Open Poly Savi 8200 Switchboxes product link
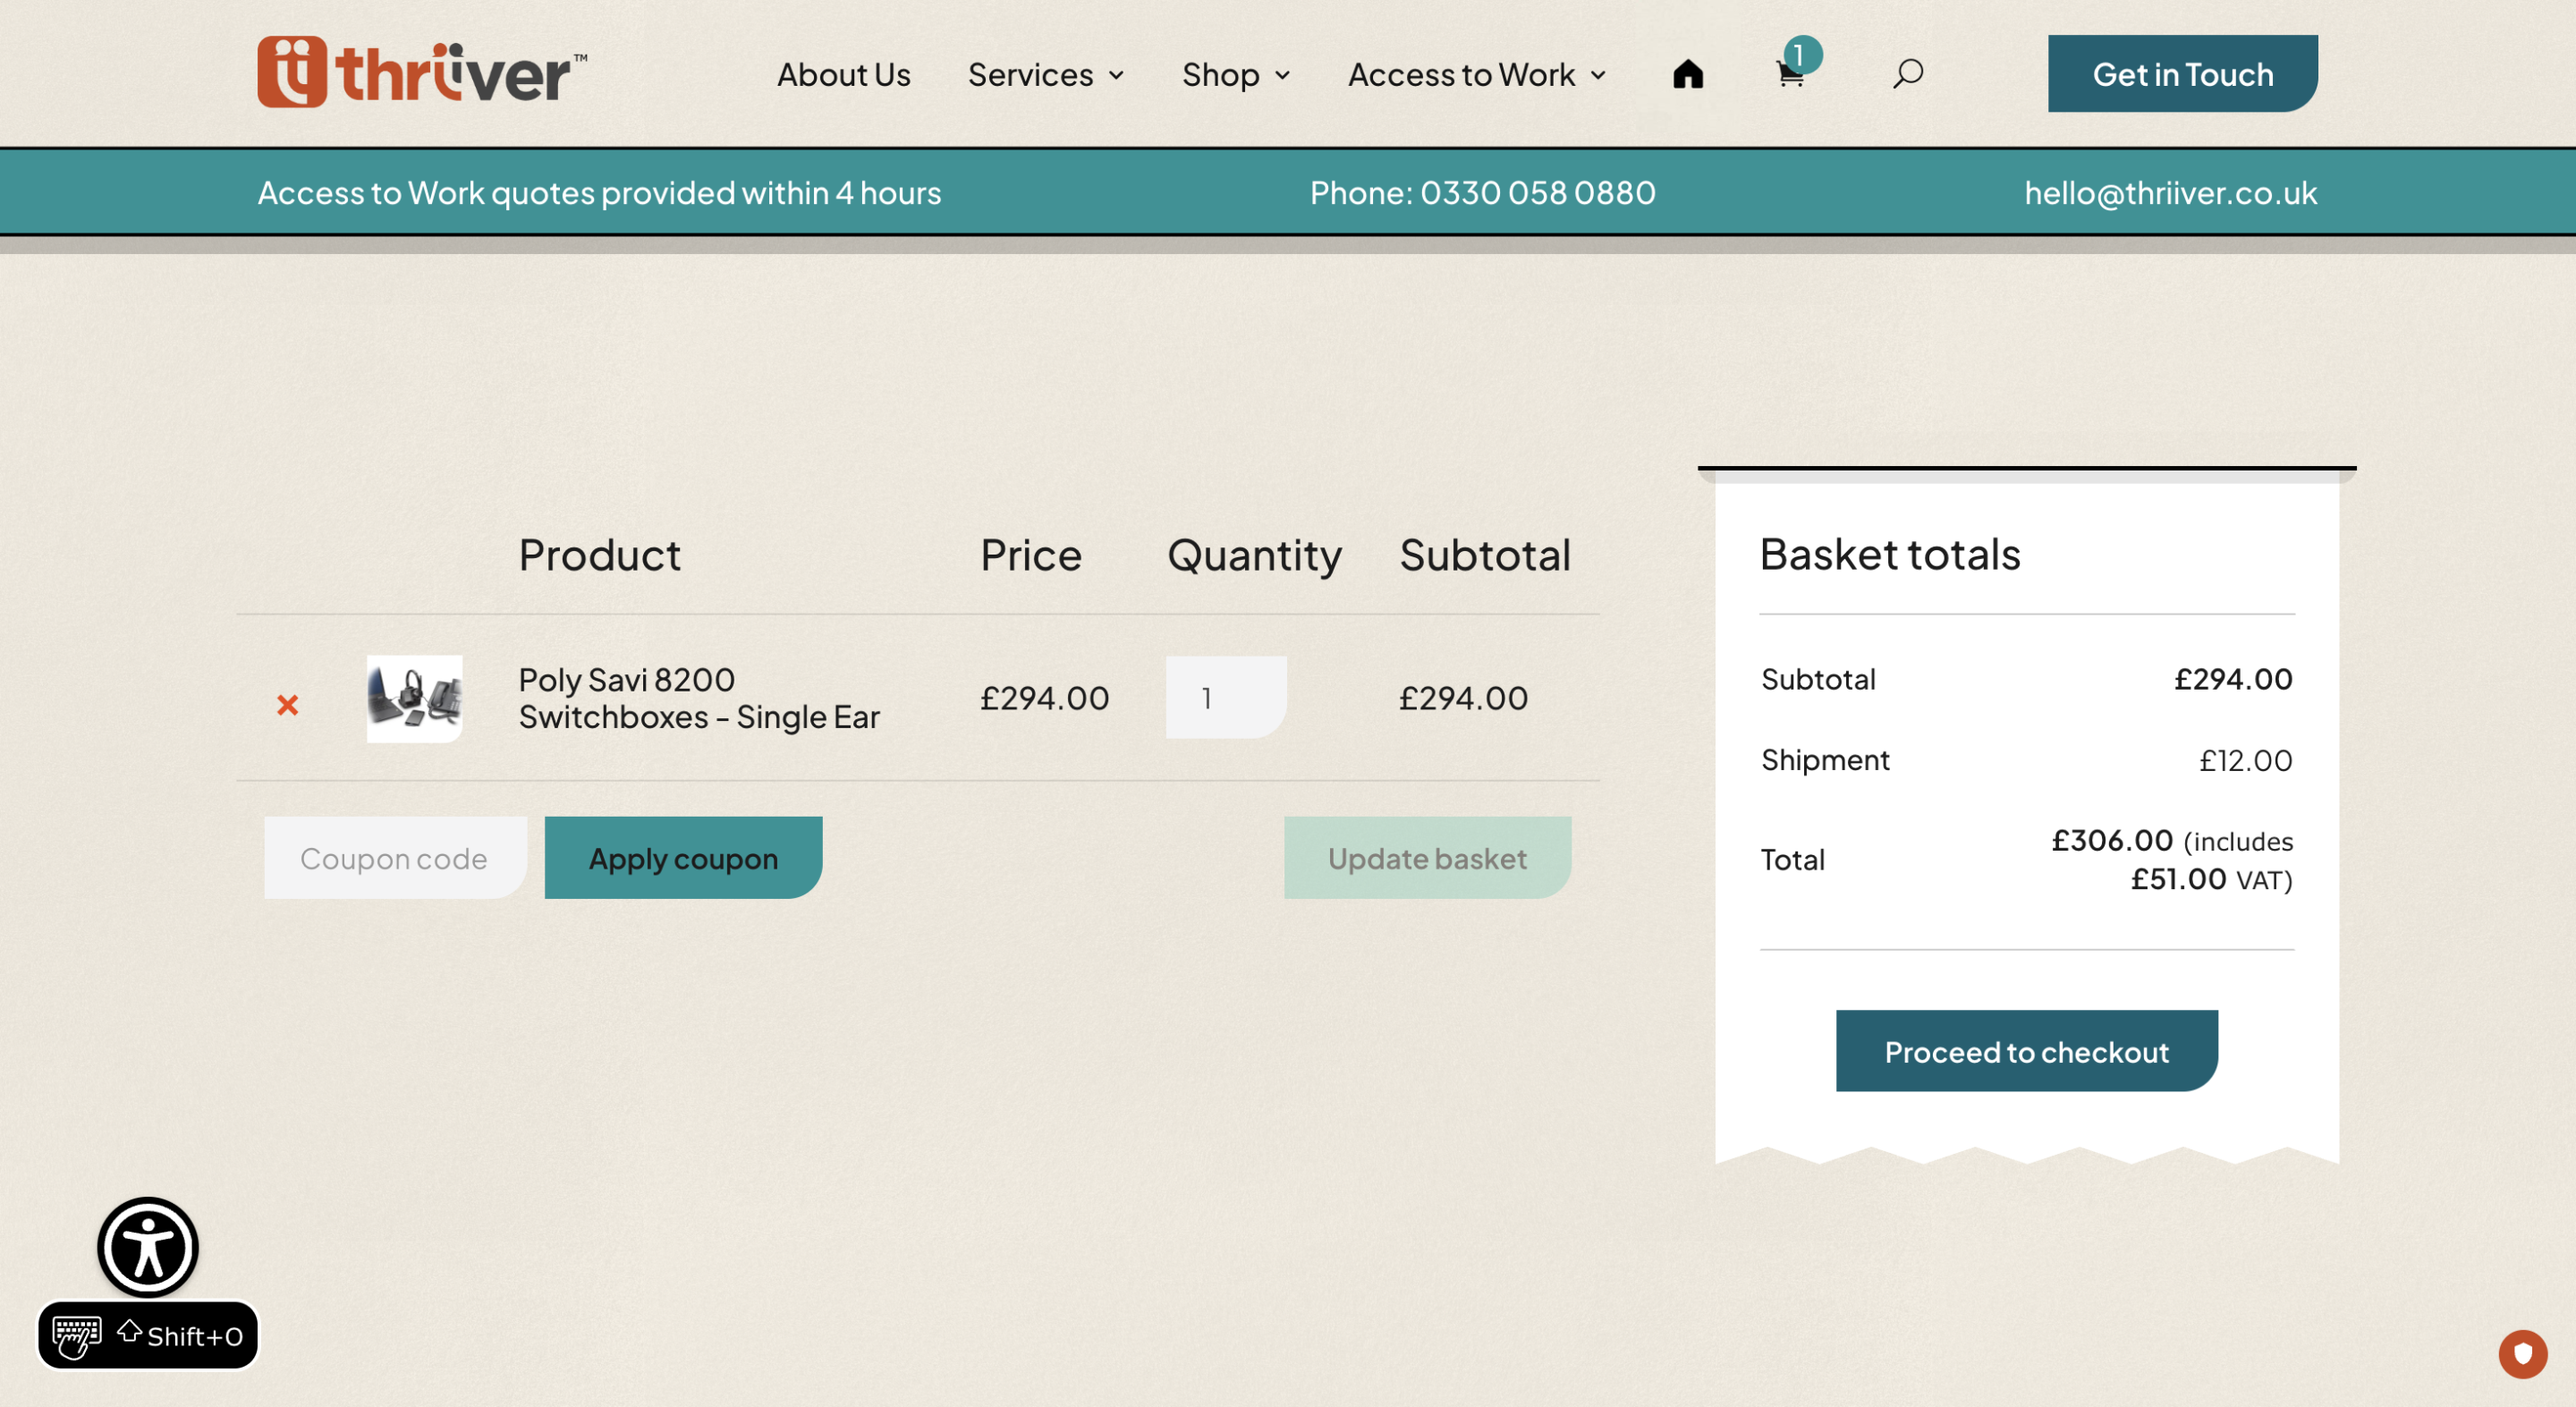 (x=699, y=698)
